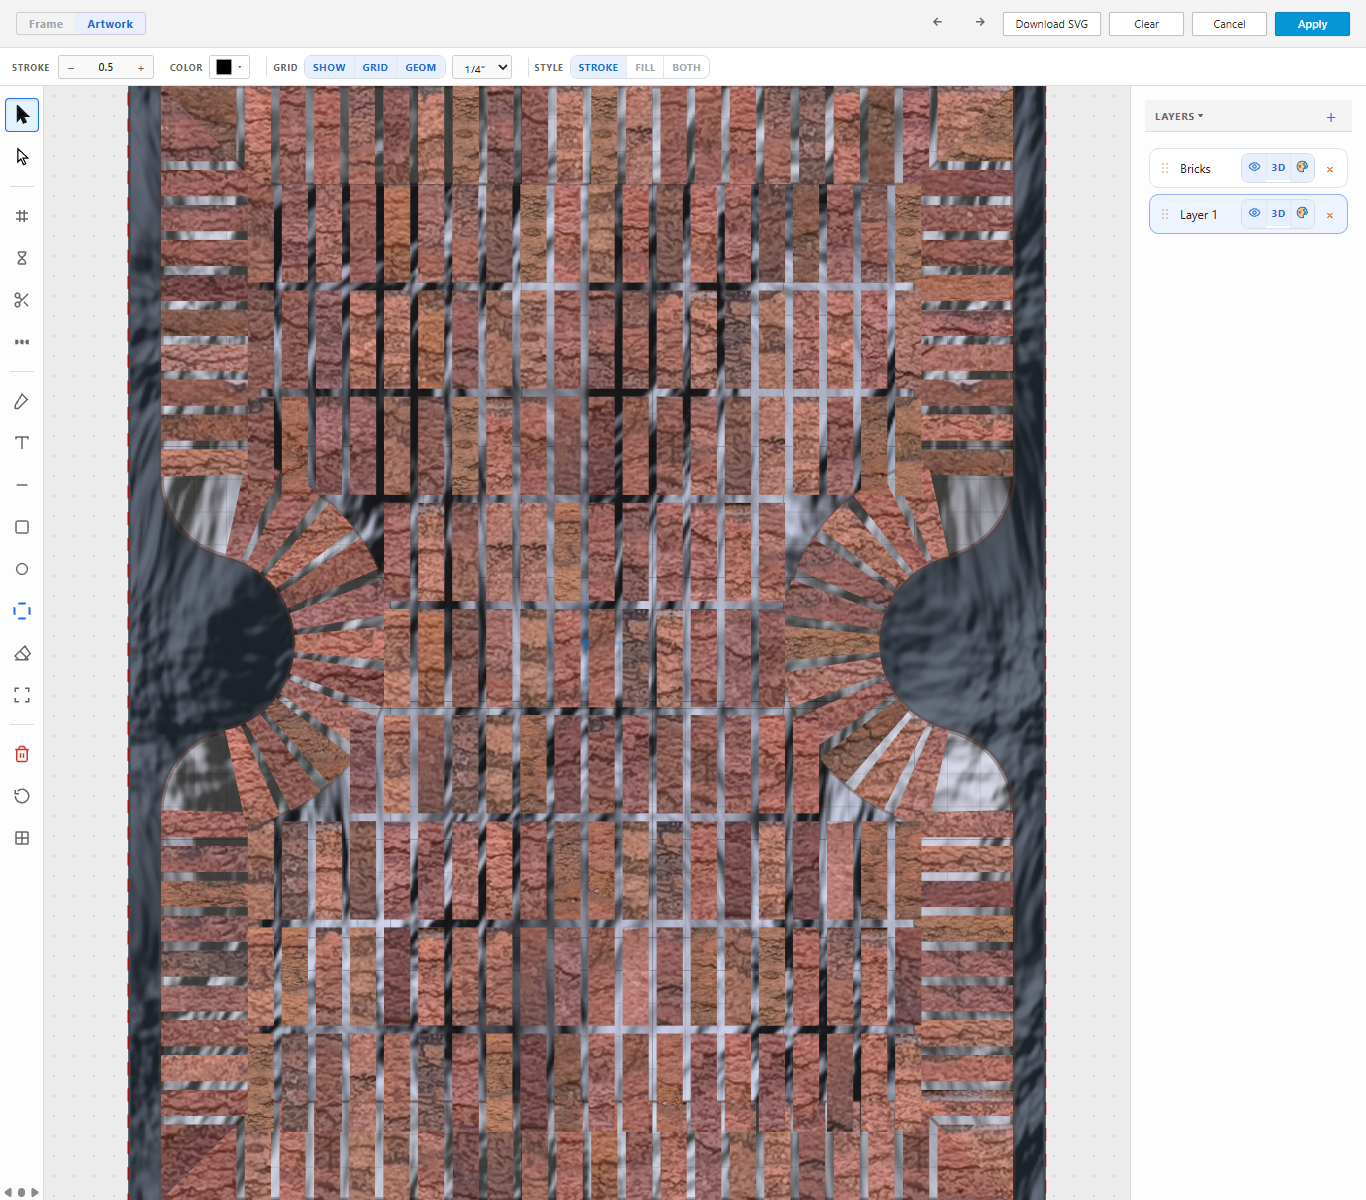Screen dimensions: 1366x1200
Task: Toggle the grid SHOW option
Action: click(329, 68)
